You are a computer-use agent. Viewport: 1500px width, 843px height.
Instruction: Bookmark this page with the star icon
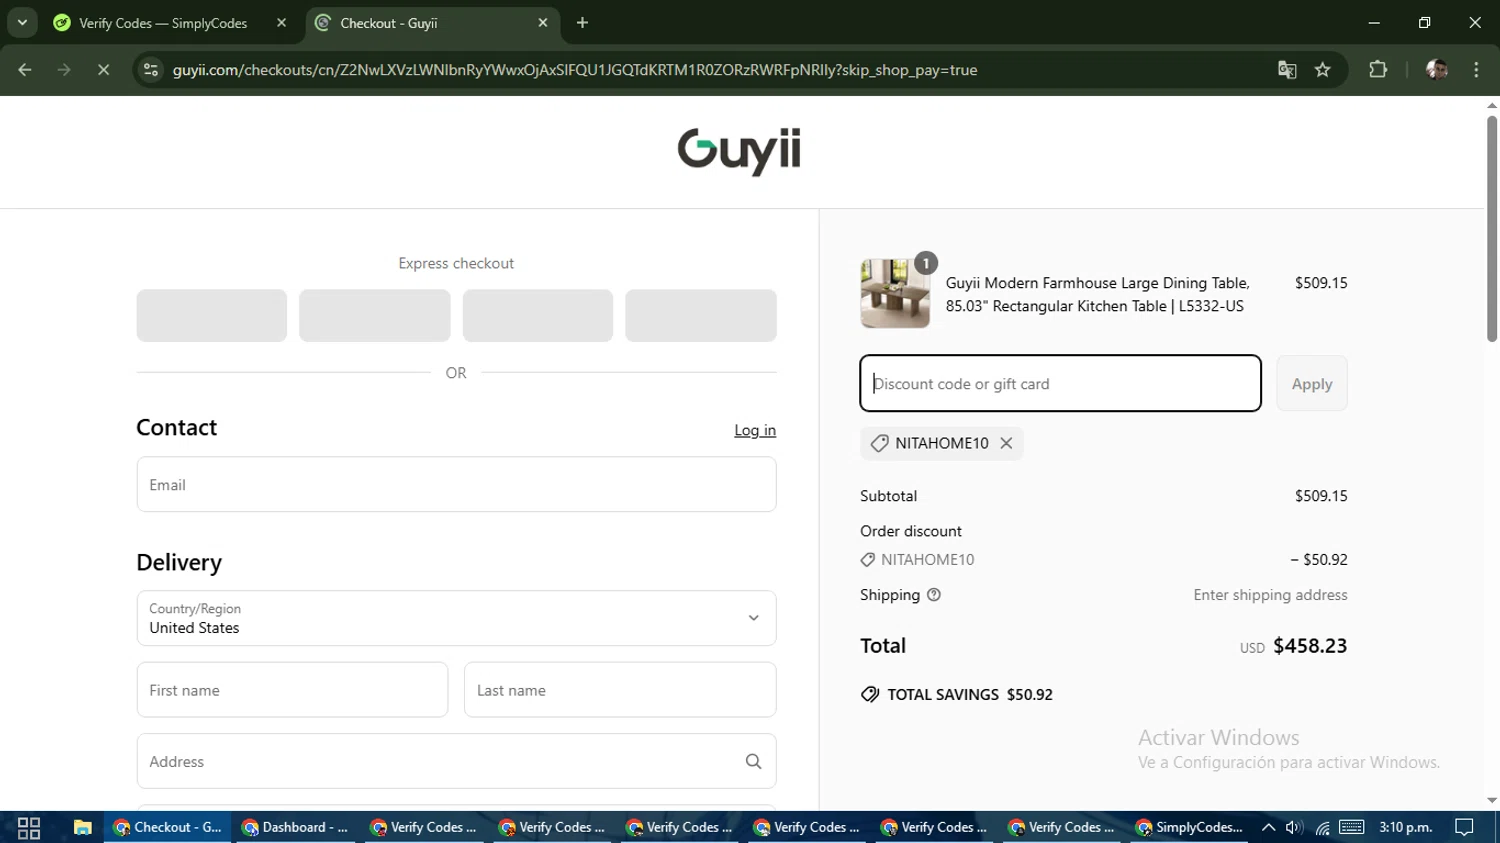coord(1323,70)
